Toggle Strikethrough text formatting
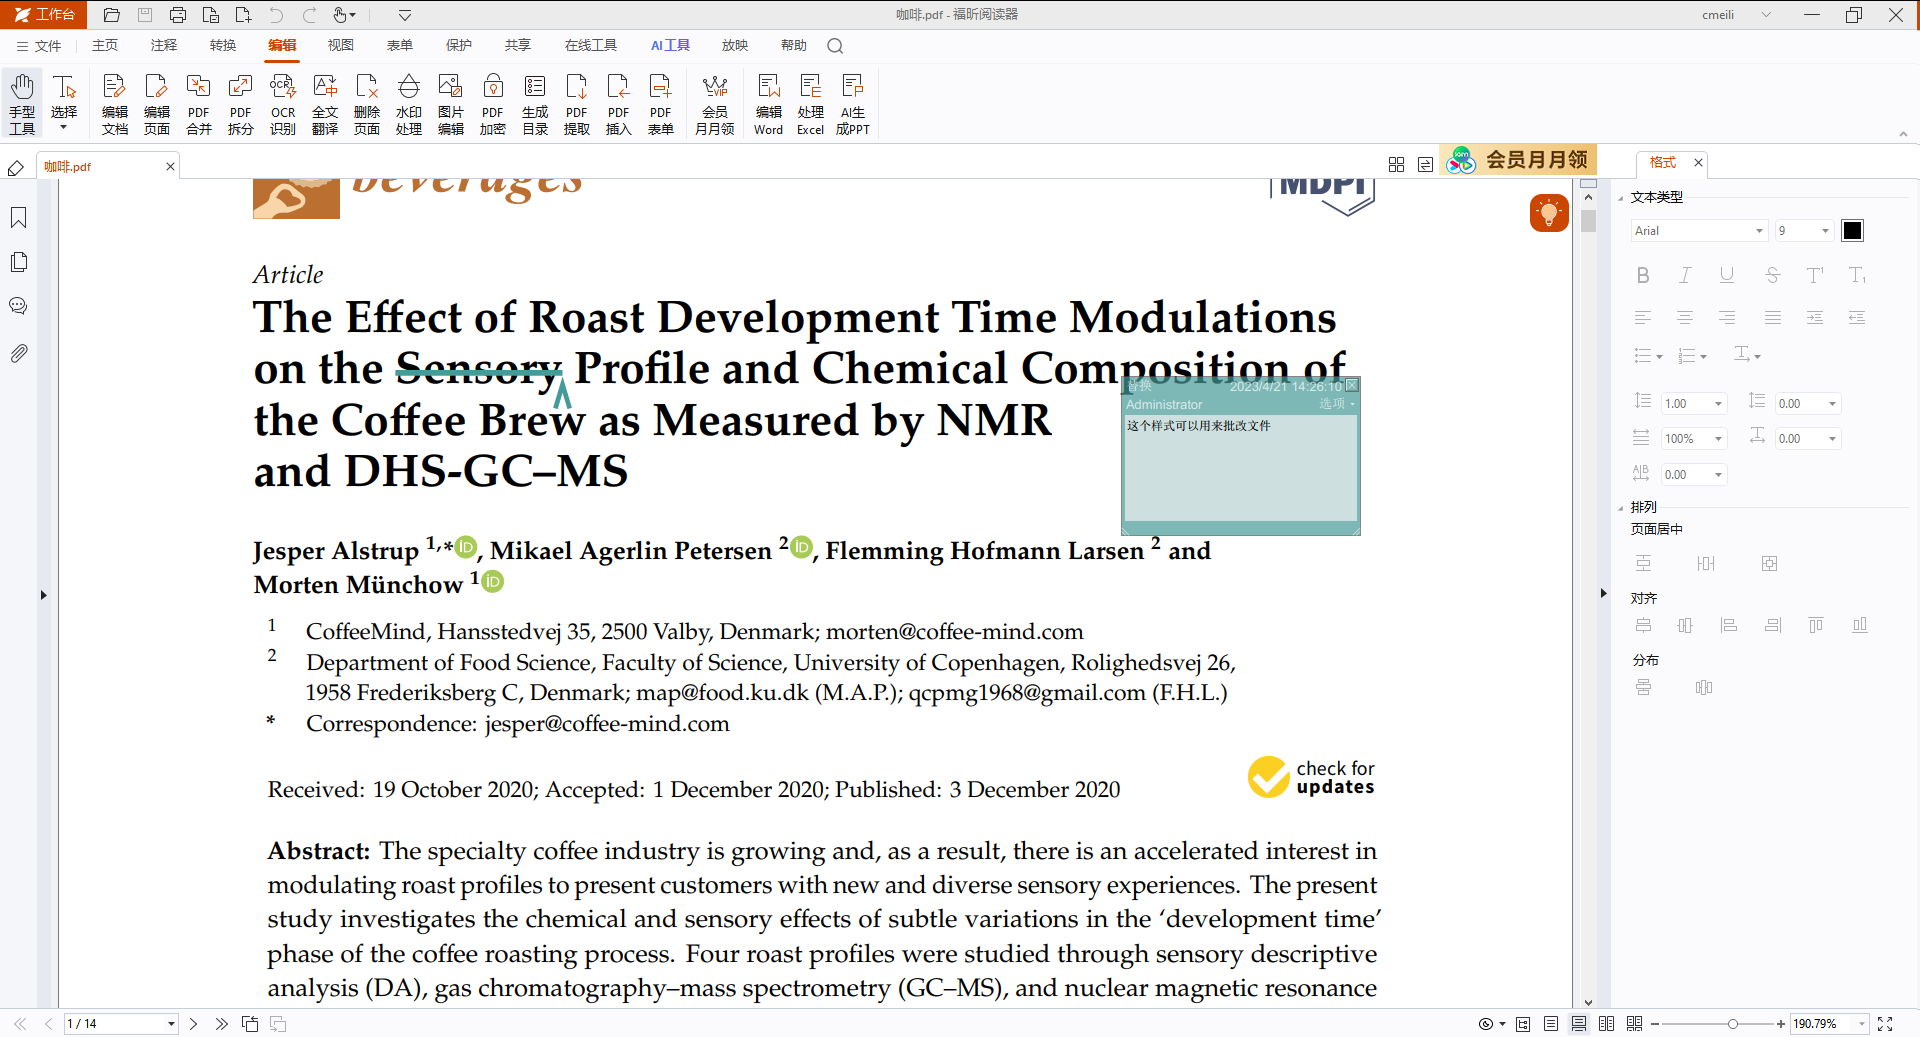 point(1772,275)
